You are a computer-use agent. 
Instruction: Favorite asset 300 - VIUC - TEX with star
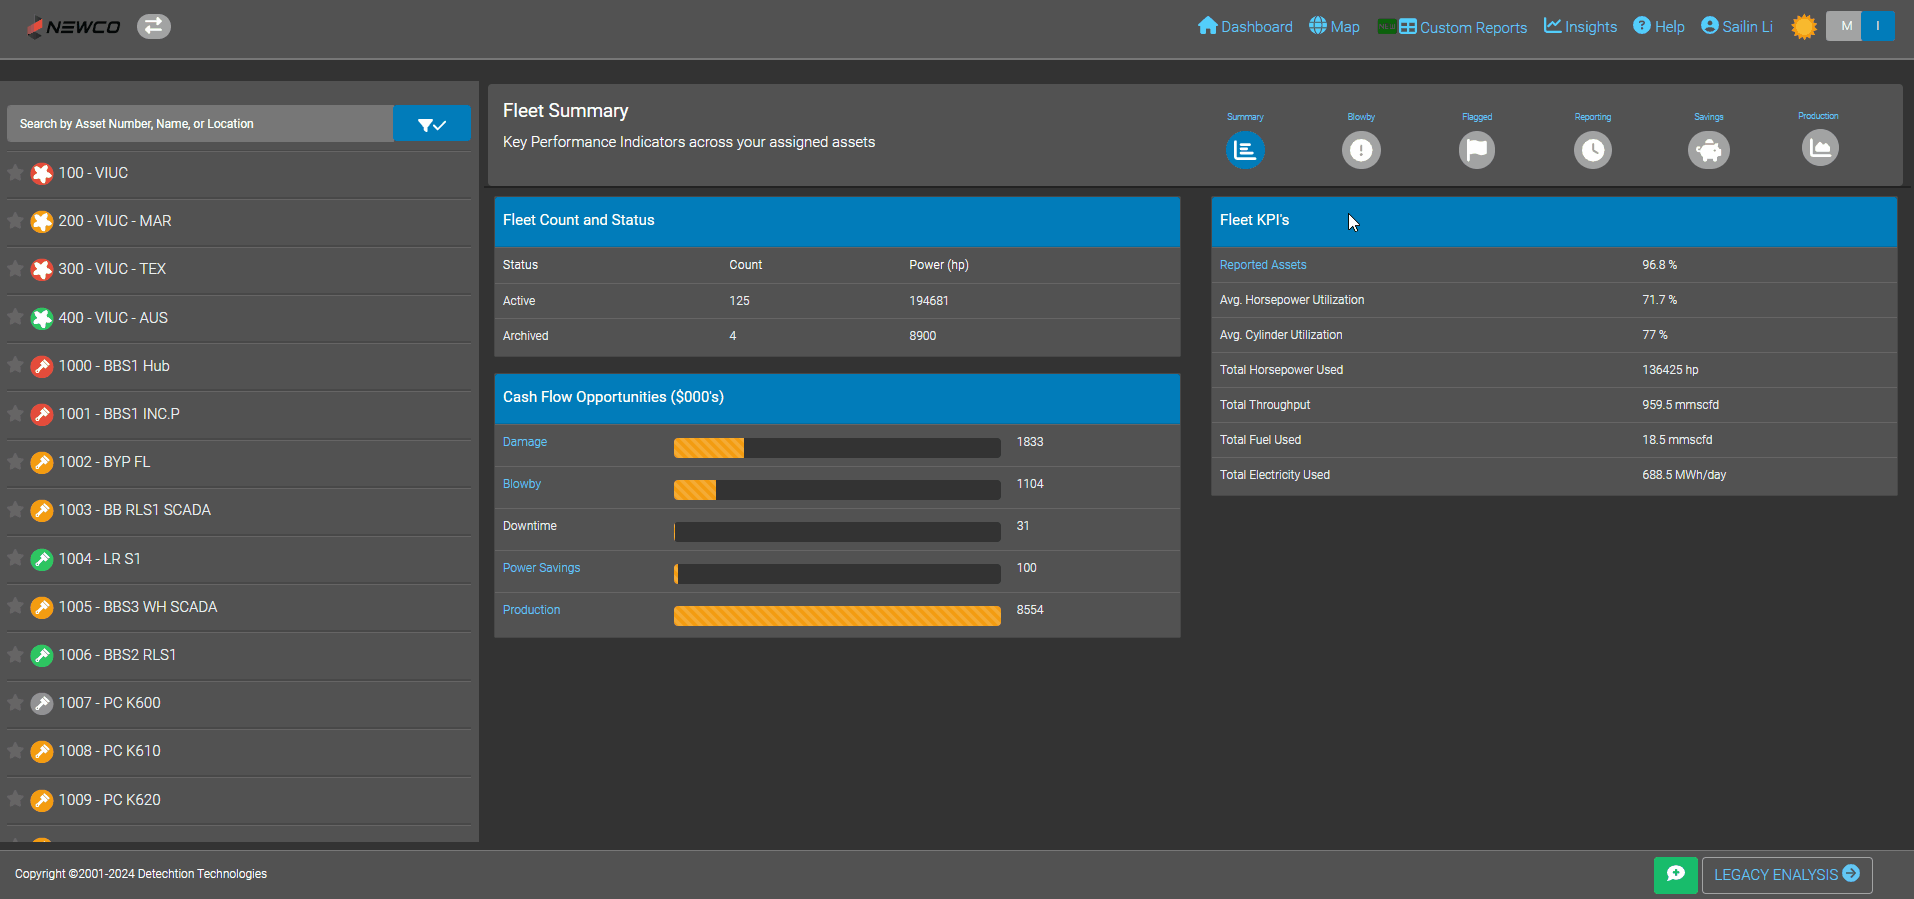(16, 269)
